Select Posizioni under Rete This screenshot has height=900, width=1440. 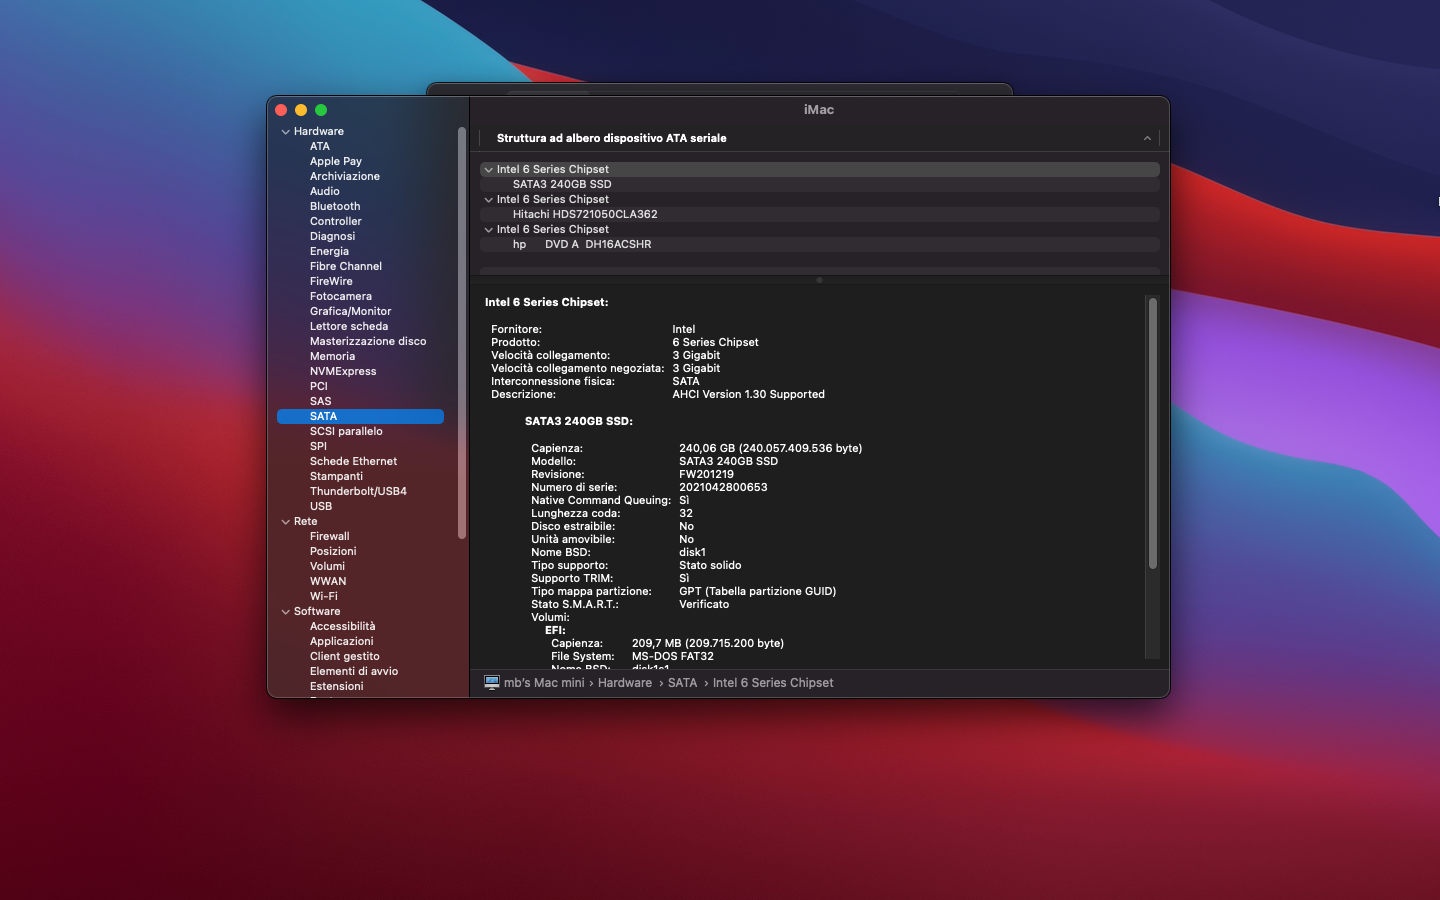[333, 551]
